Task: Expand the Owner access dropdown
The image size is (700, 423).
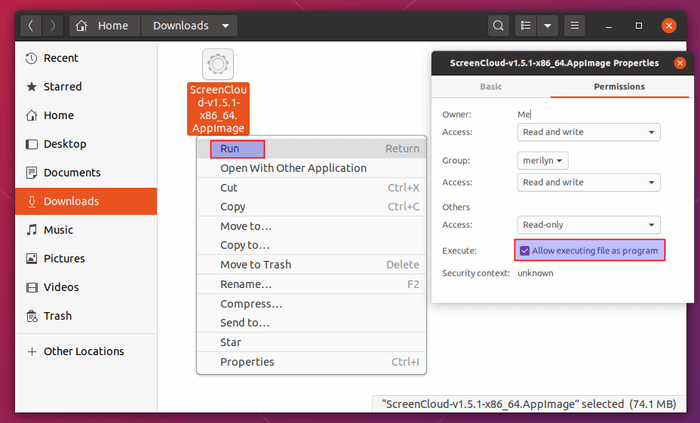Action: pyautogui.click(x=588, y=132)
